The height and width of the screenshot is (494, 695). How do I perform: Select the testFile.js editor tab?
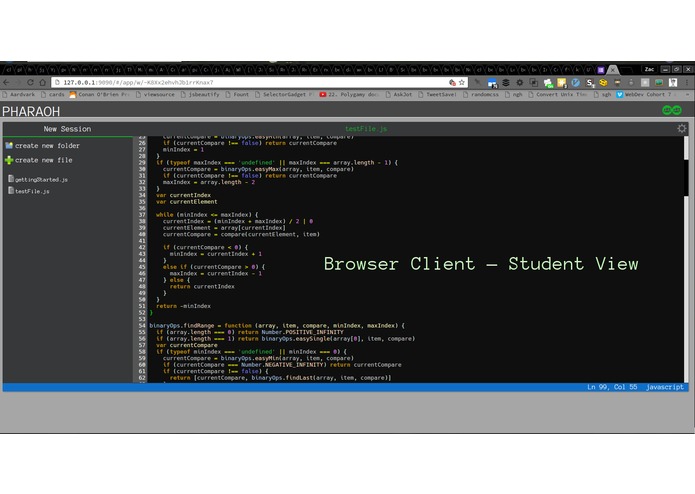pos(366,129)
